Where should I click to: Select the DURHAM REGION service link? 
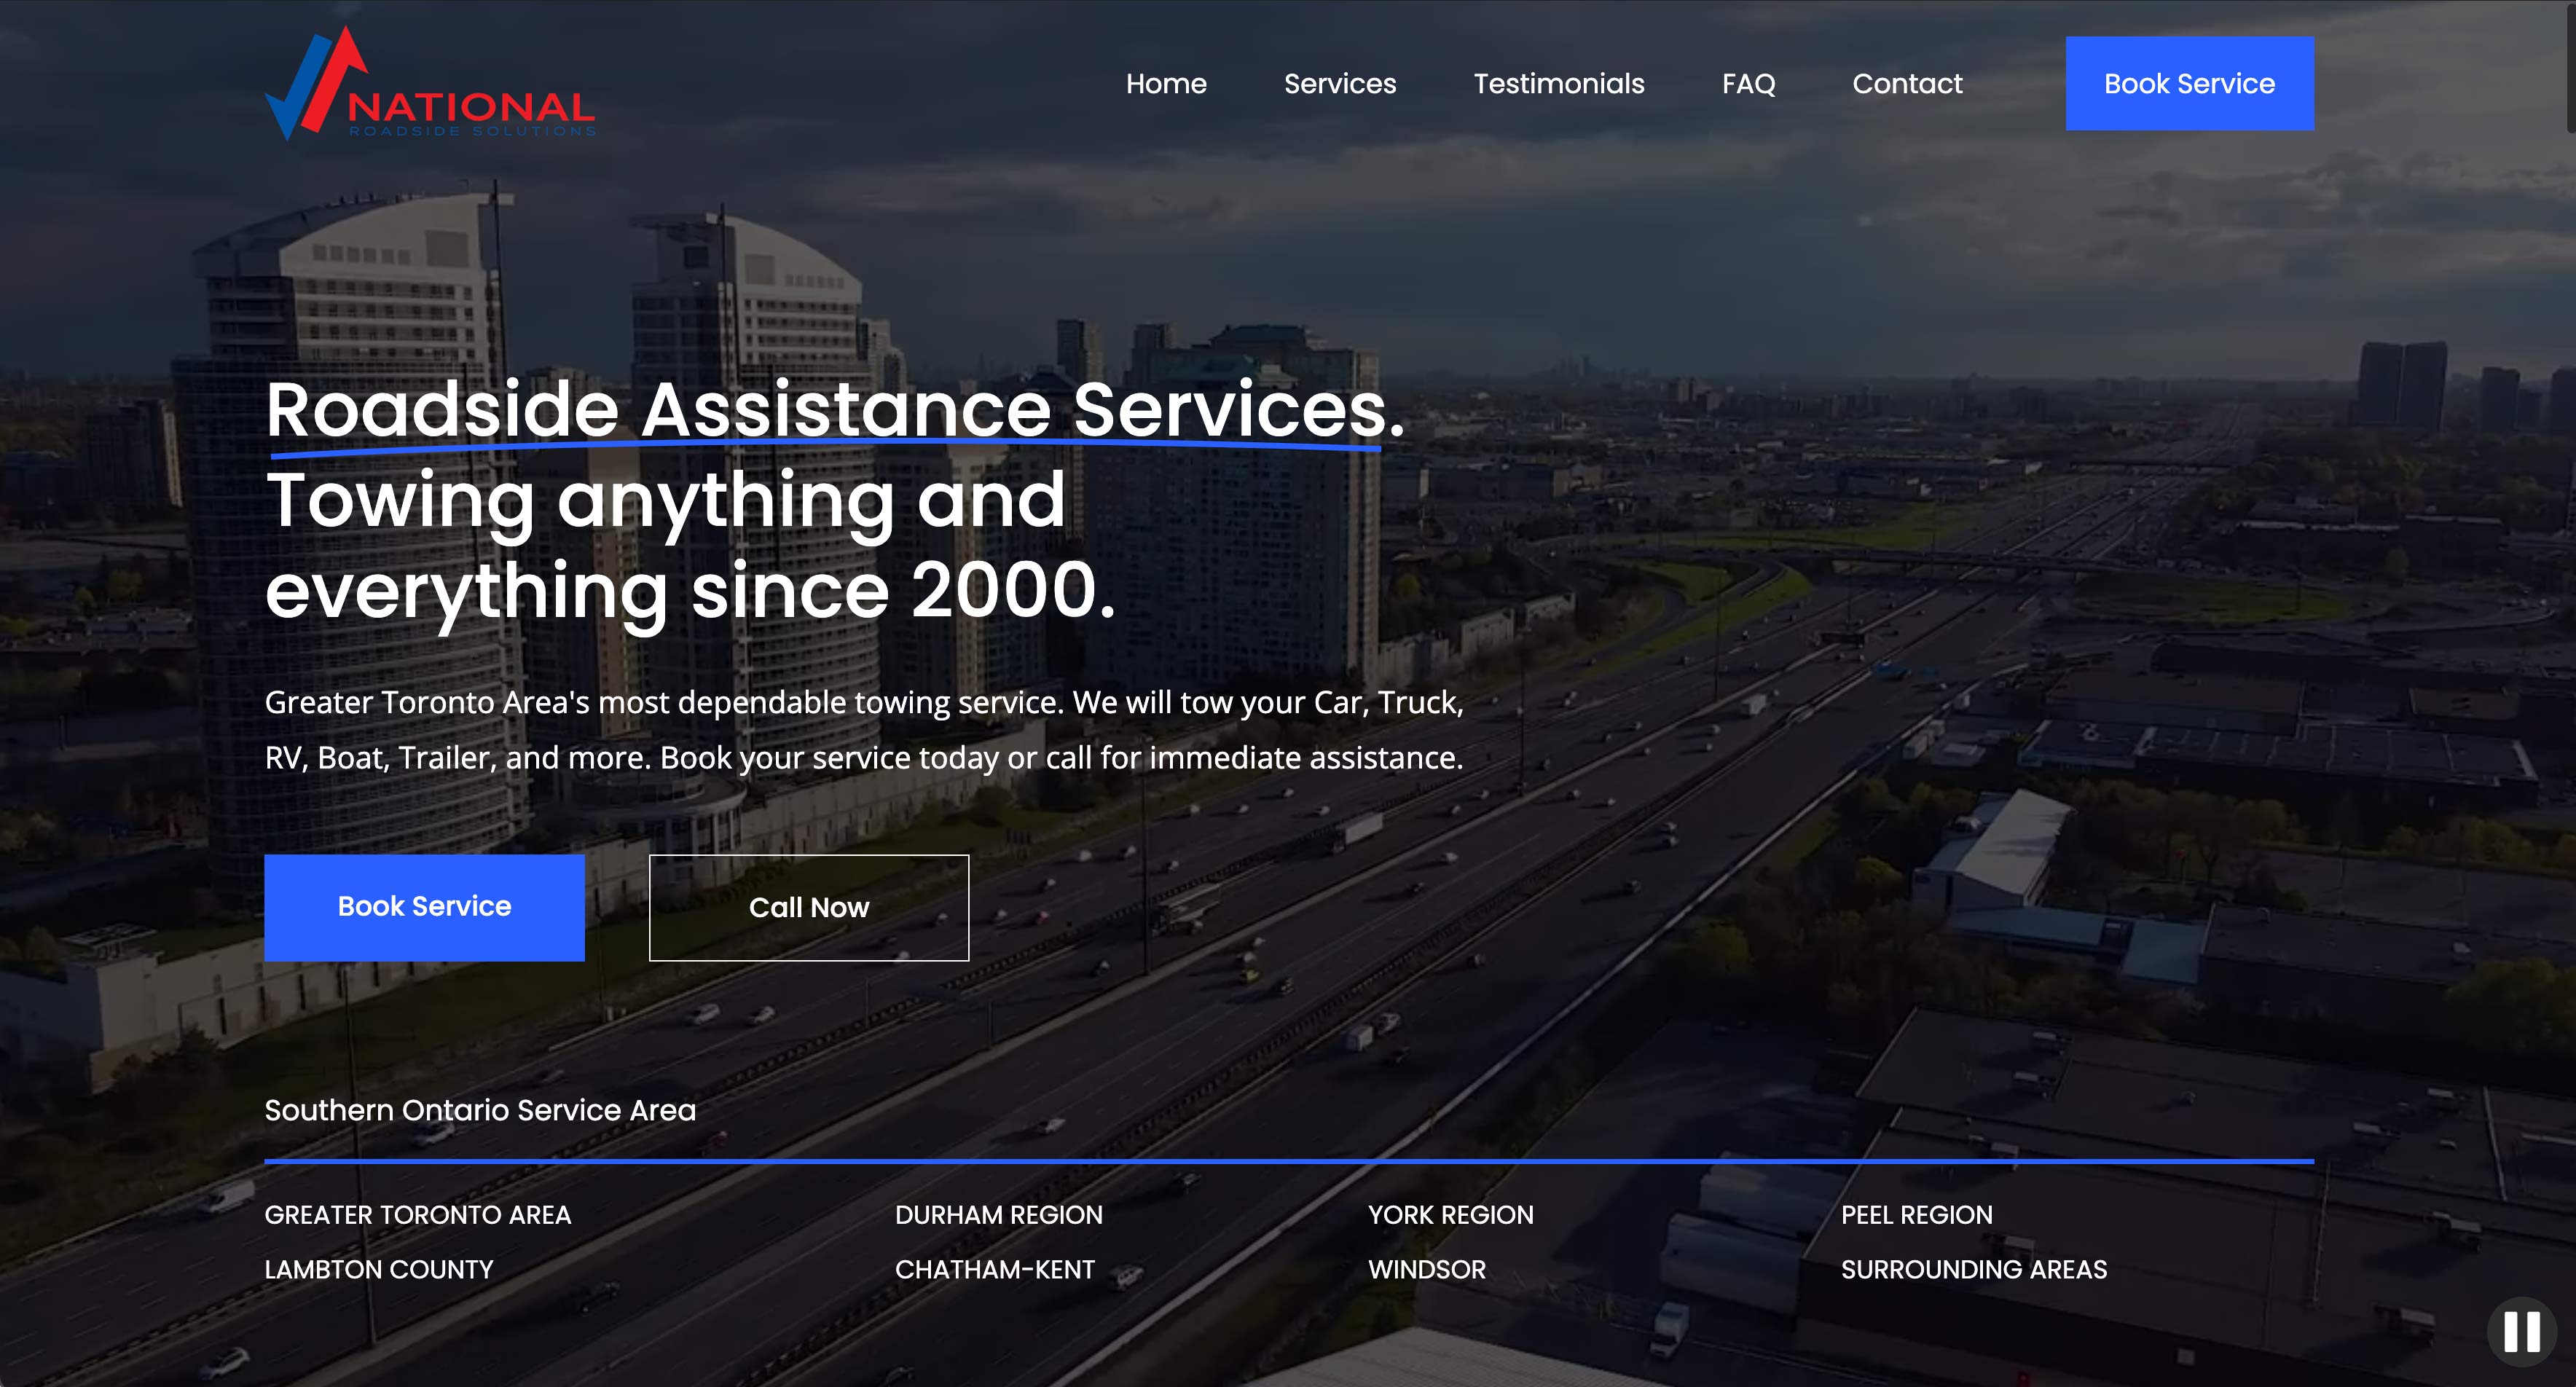(x=999, y=1215)
